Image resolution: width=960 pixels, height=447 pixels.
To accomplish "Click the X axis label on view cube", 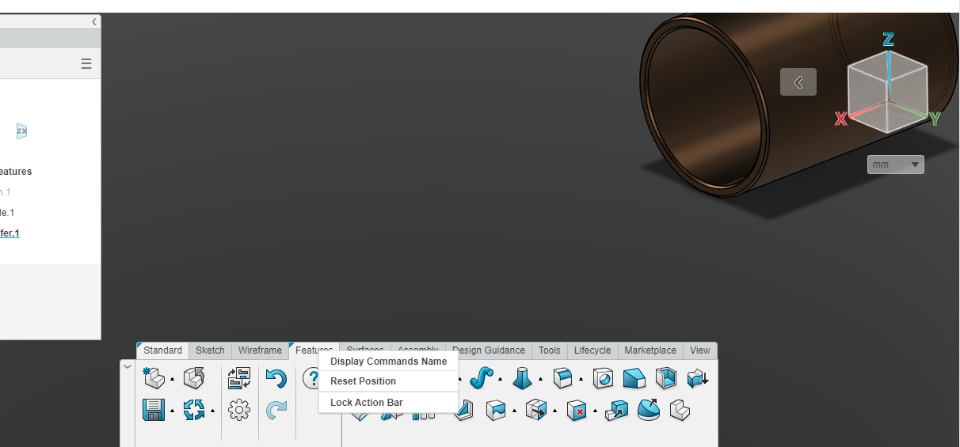I will tap(841, 119).
